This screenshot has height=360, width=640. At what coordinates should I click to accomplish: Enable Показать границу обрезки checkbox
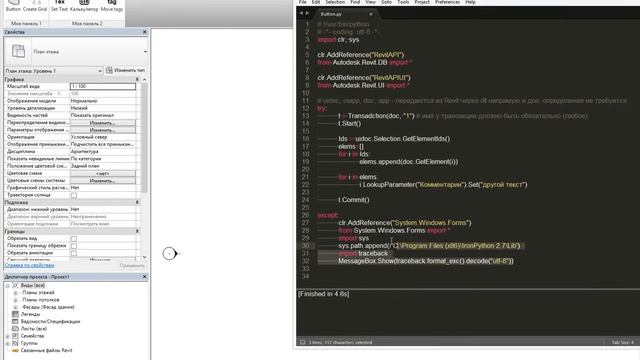click(74, 246)
